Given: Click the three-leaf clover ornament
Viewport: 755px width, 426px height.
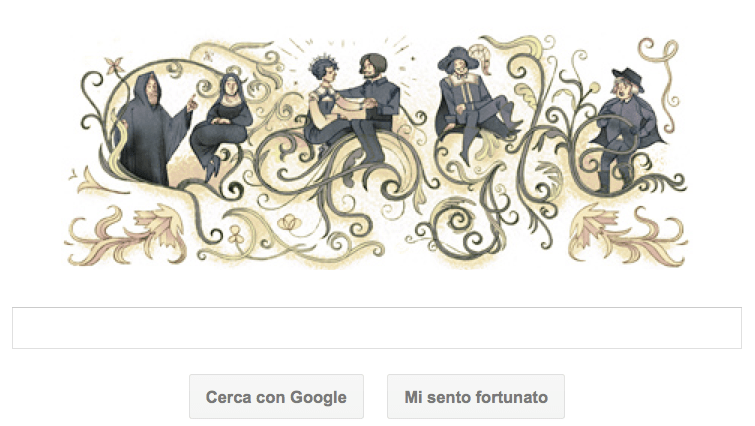Looking at the screenshot, I should tap(235, 235).
